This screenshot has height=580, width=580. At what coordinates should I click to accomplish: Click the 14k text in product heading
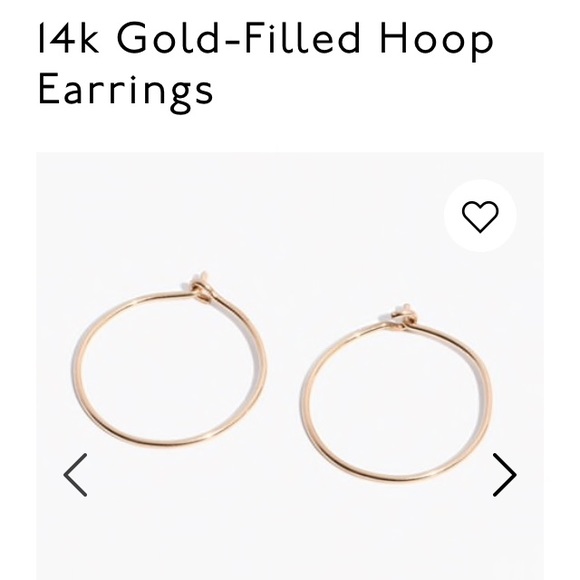pyautogui.click(x=69, y=38)
